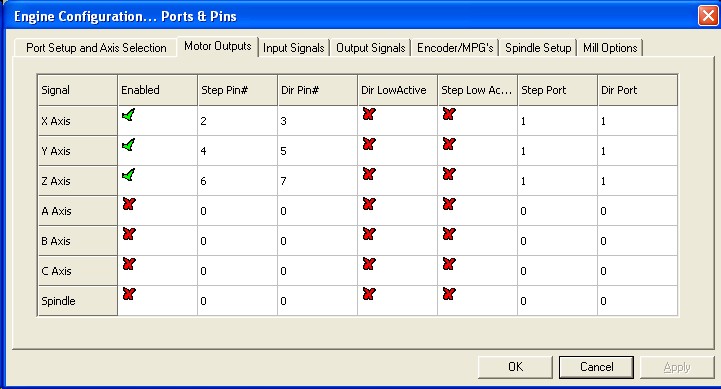Click the Cancel button

pyautogui.click(x=596, y=367)
